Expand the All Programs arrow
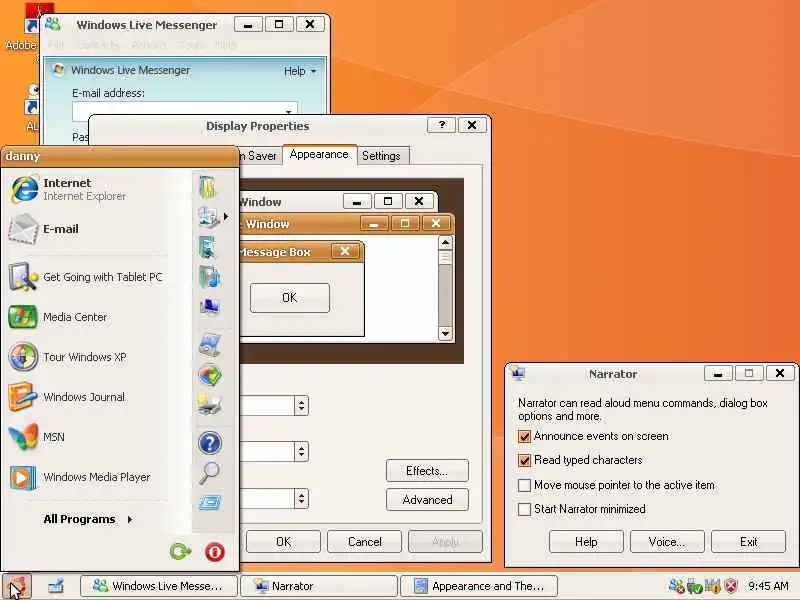 [130, 519]
